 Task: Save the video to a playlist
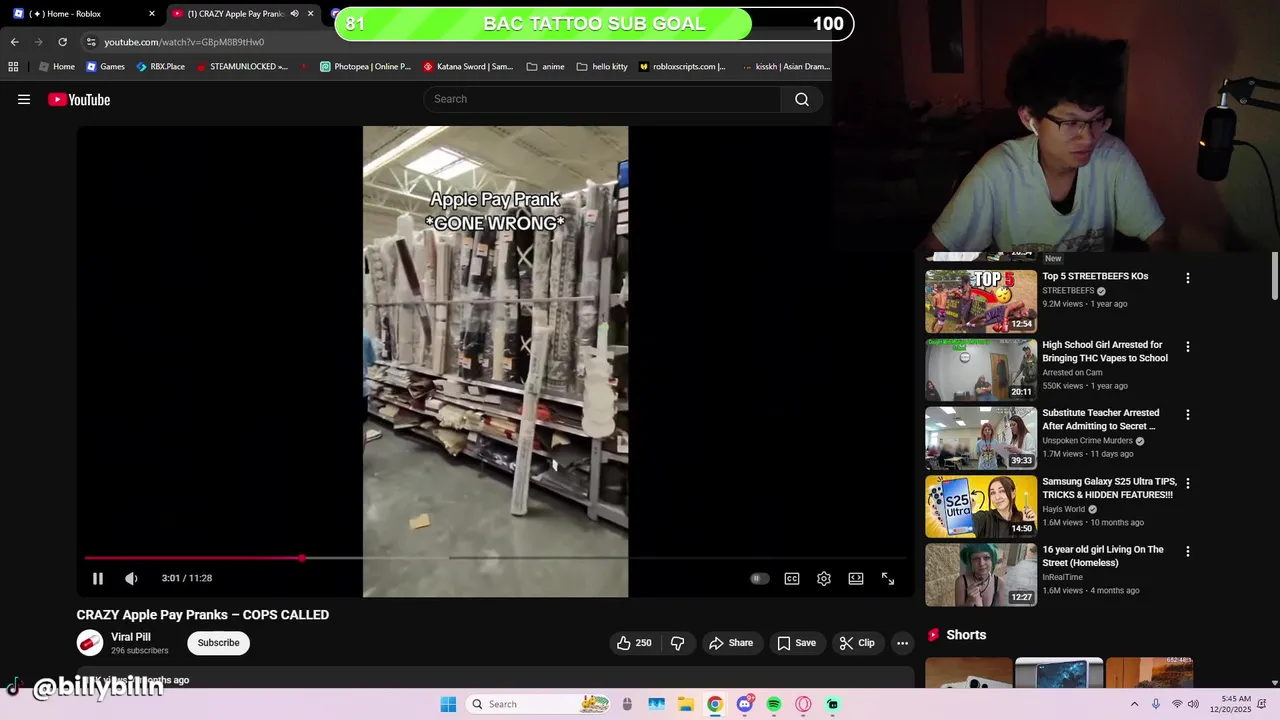pos(797,643)
